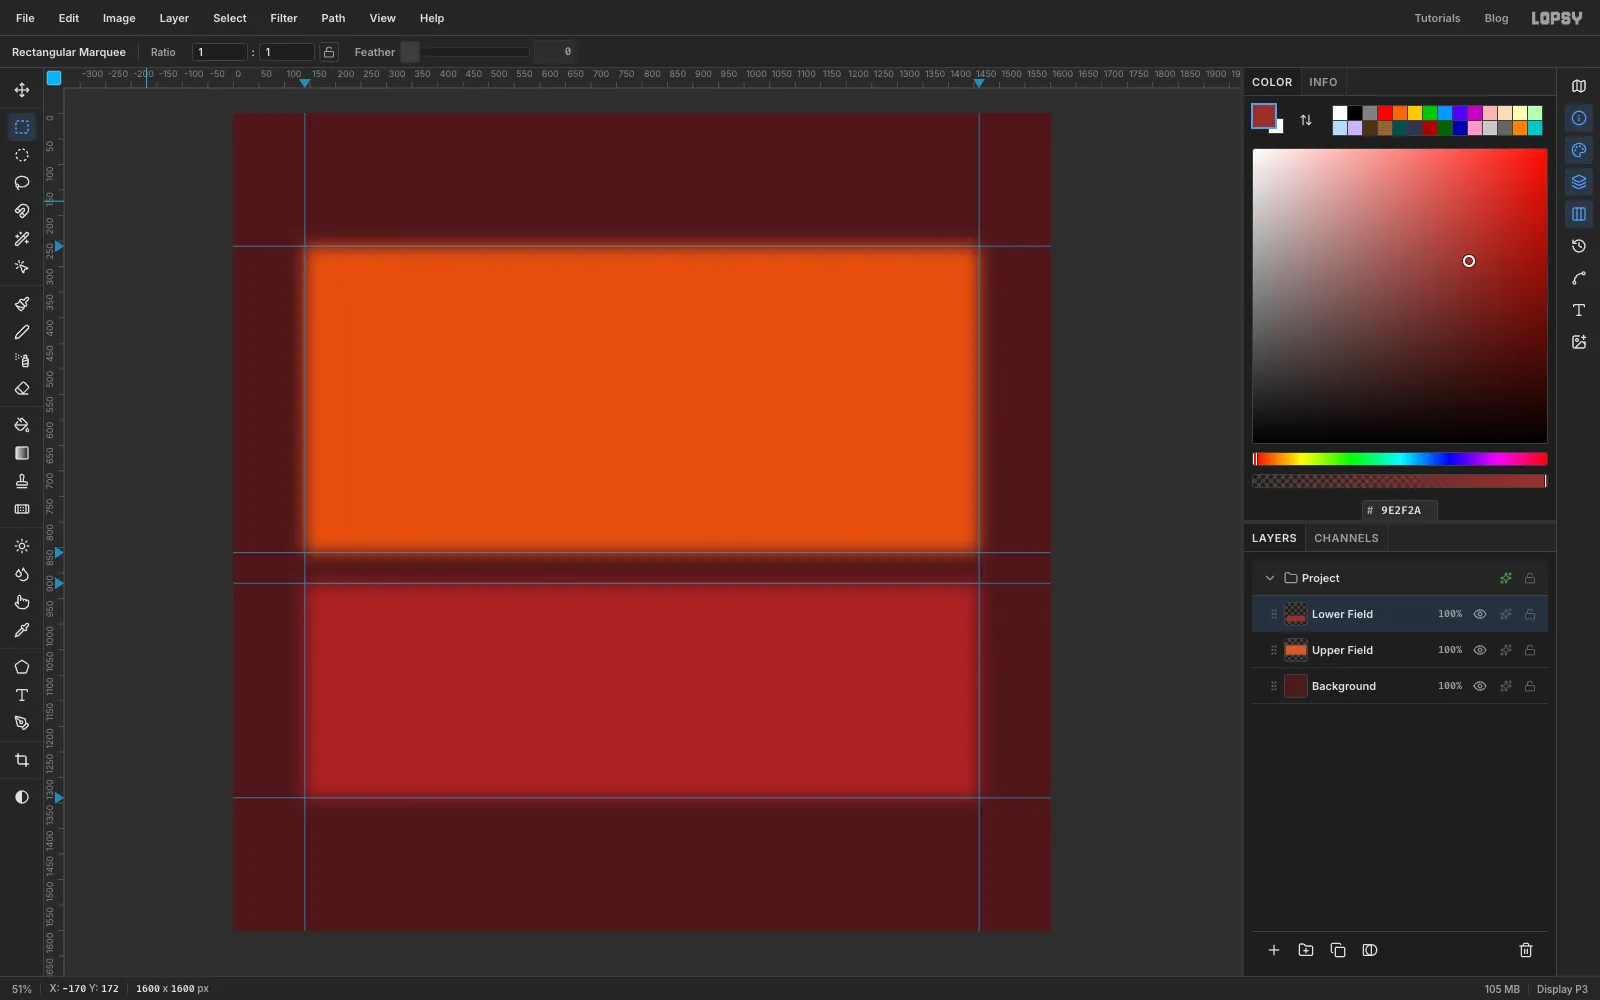Create a new layer group folder

pyautogui.click(x=1306, y=950)
